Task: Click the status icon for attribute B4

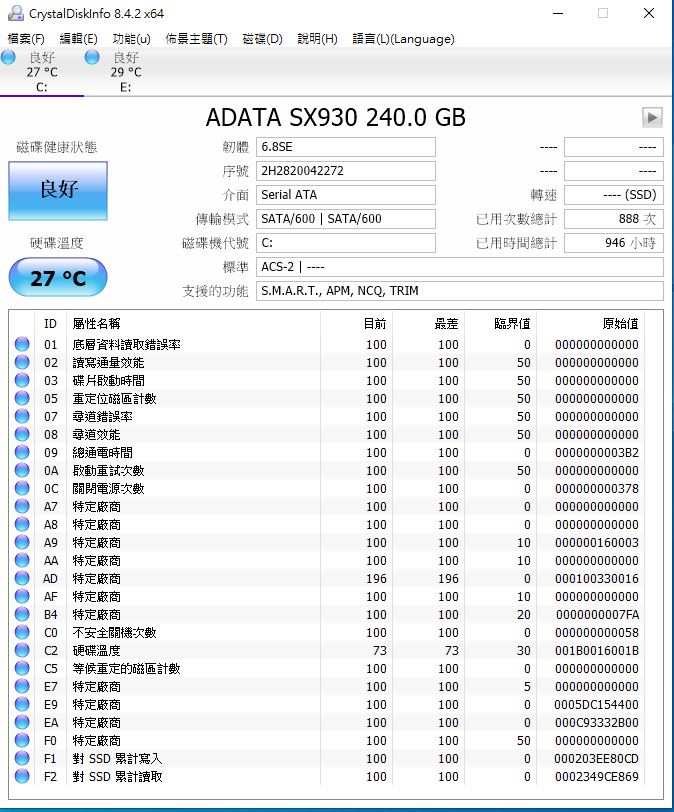Action: coord(22,614)
